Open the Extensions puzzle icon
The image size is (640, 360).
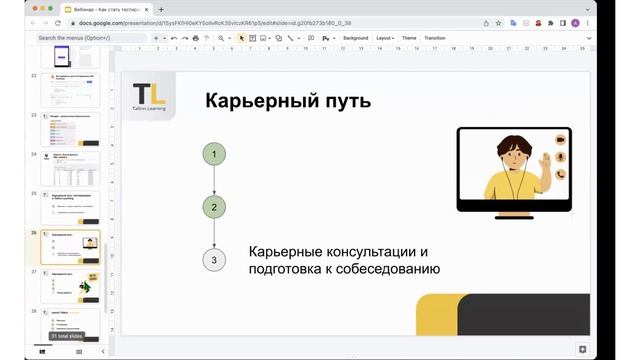551,23
